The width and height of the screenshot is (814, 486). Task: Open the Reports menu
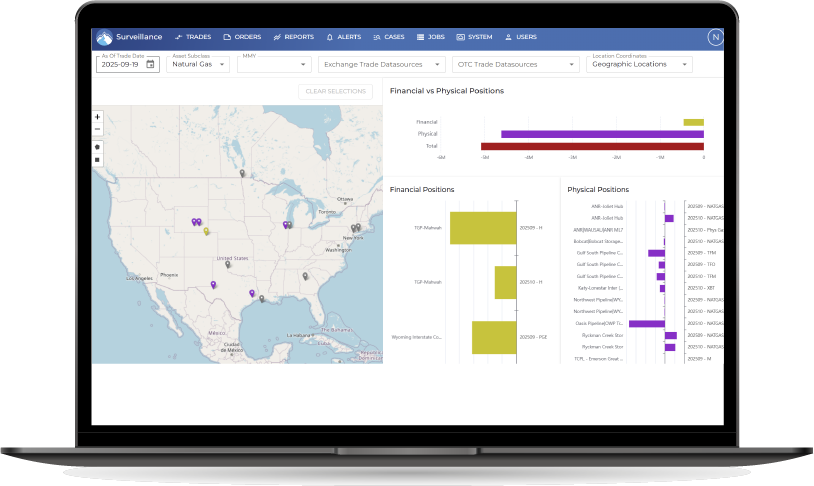coord(292,37)
